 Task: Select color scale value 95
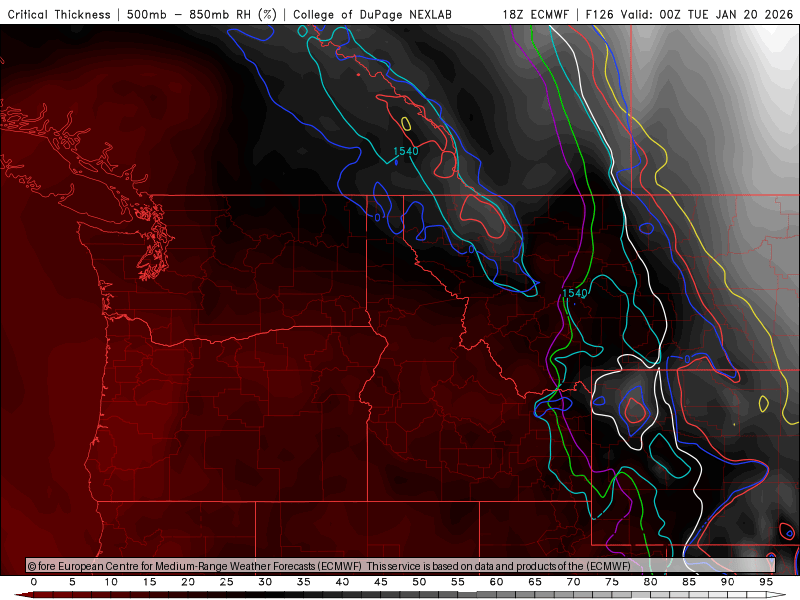[766, 582]
